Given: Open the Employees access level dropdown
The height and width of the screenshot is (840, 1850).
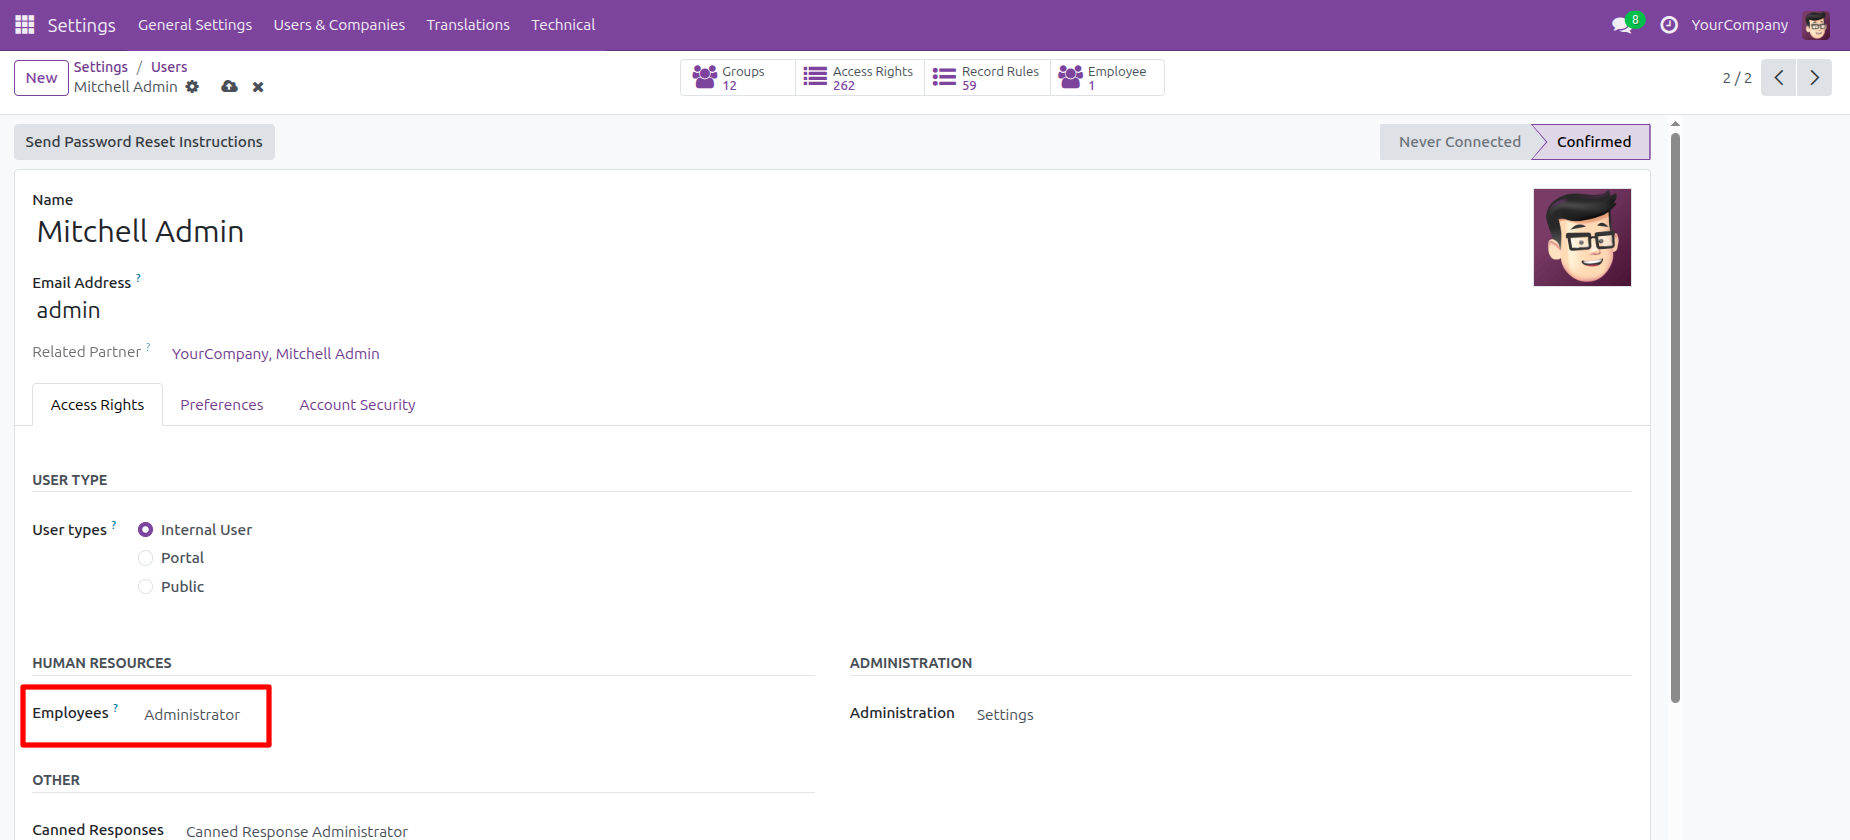Looking at the screenshot, I should pos(192,715).
